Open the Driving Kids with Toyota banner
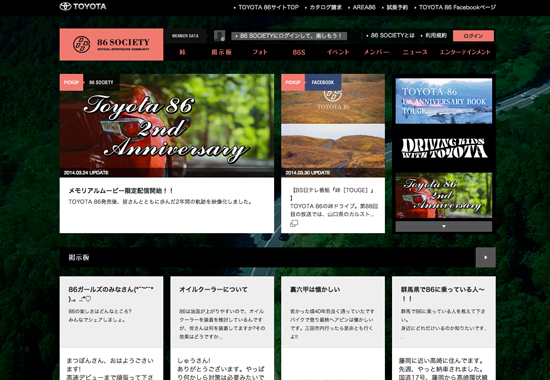This screenshot has height=380, width=550. [444, 148]
